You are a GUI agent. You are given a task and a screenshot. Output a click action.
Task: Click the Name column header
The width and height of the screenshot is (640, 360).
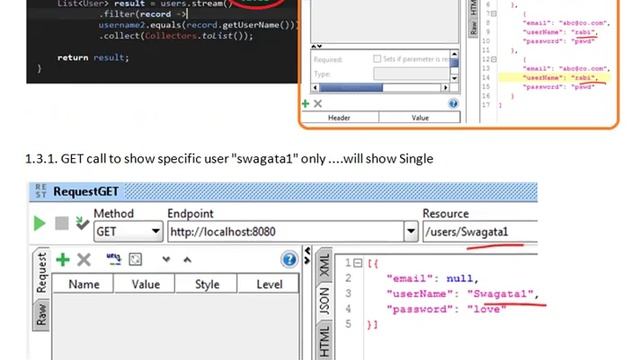click(x=83, y=284)
